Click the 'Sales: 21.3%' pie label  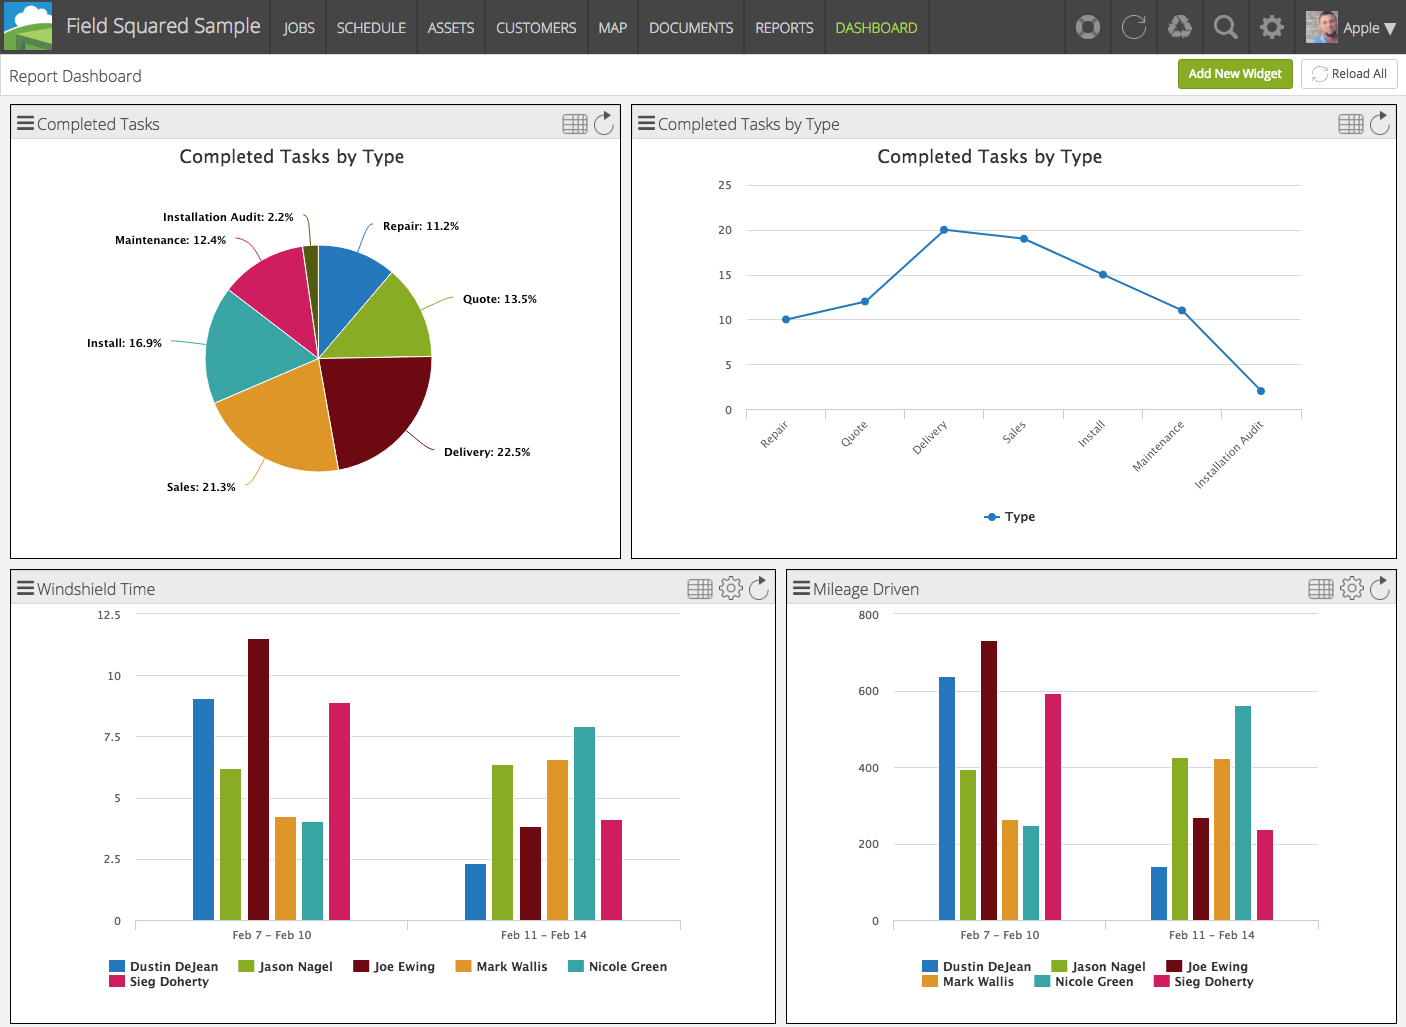click(201, 487)
